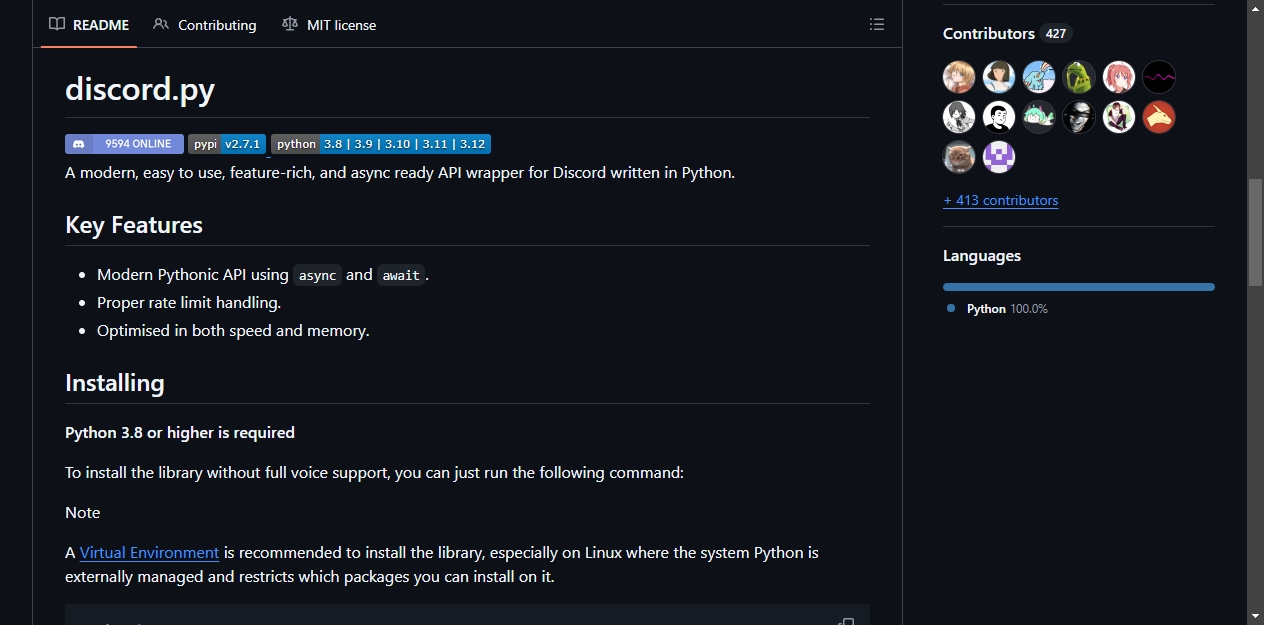
Task: Click the Discord 9594 ONLINE badge
Action: point(124,144)
